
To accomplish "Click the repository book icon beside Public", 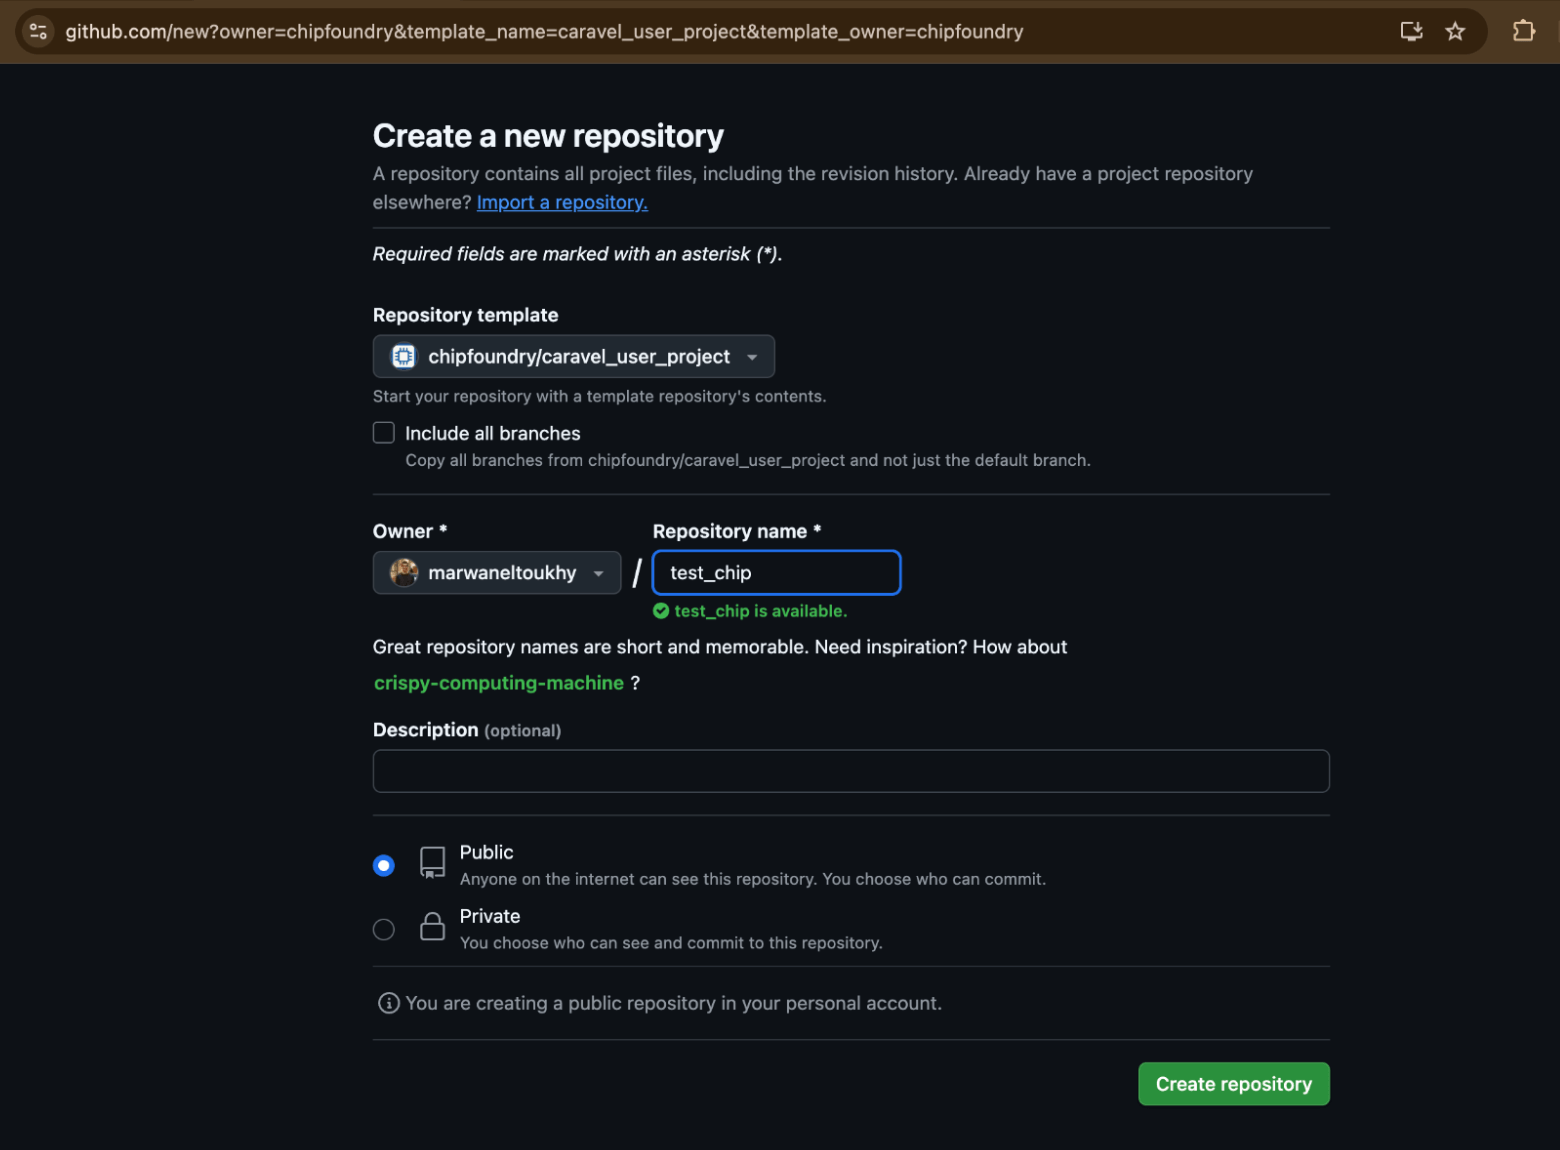I will tap(432, 862).
